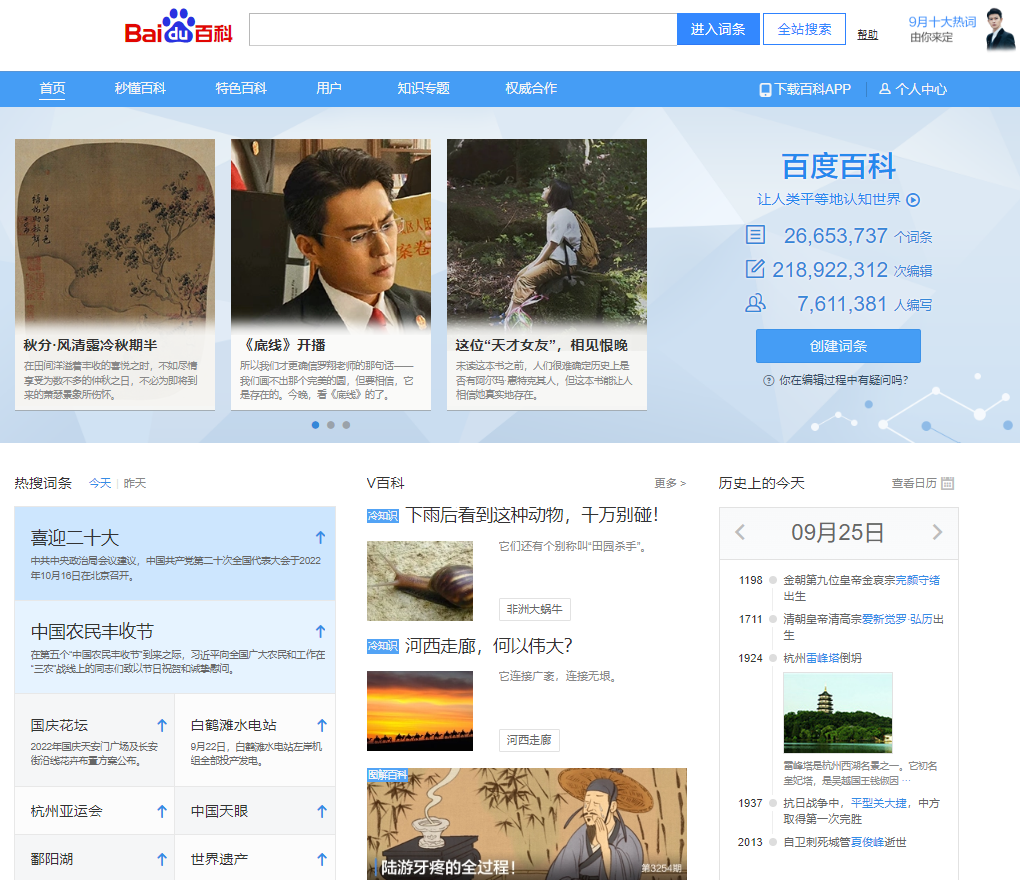
Task: Click the search input field
Action: (x=463, y=29)
